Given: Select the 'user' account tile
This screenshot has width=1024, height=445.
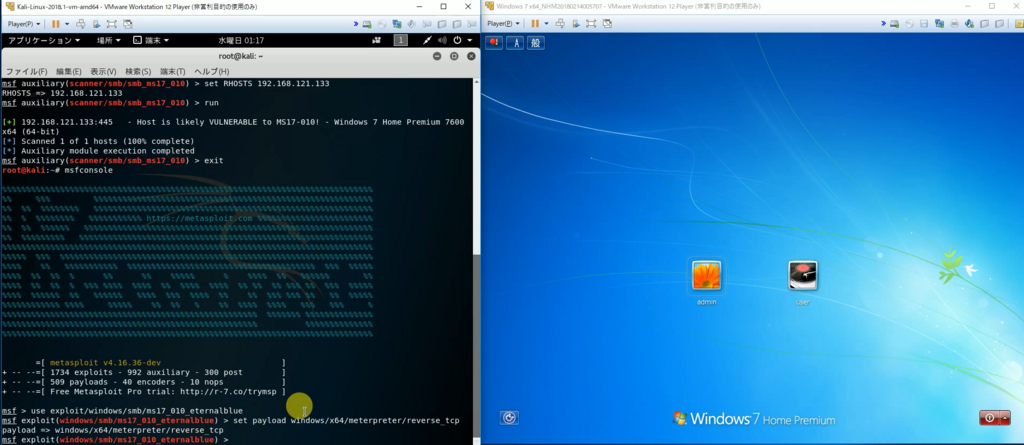Looking at the screenshot, I should [803, 282].
